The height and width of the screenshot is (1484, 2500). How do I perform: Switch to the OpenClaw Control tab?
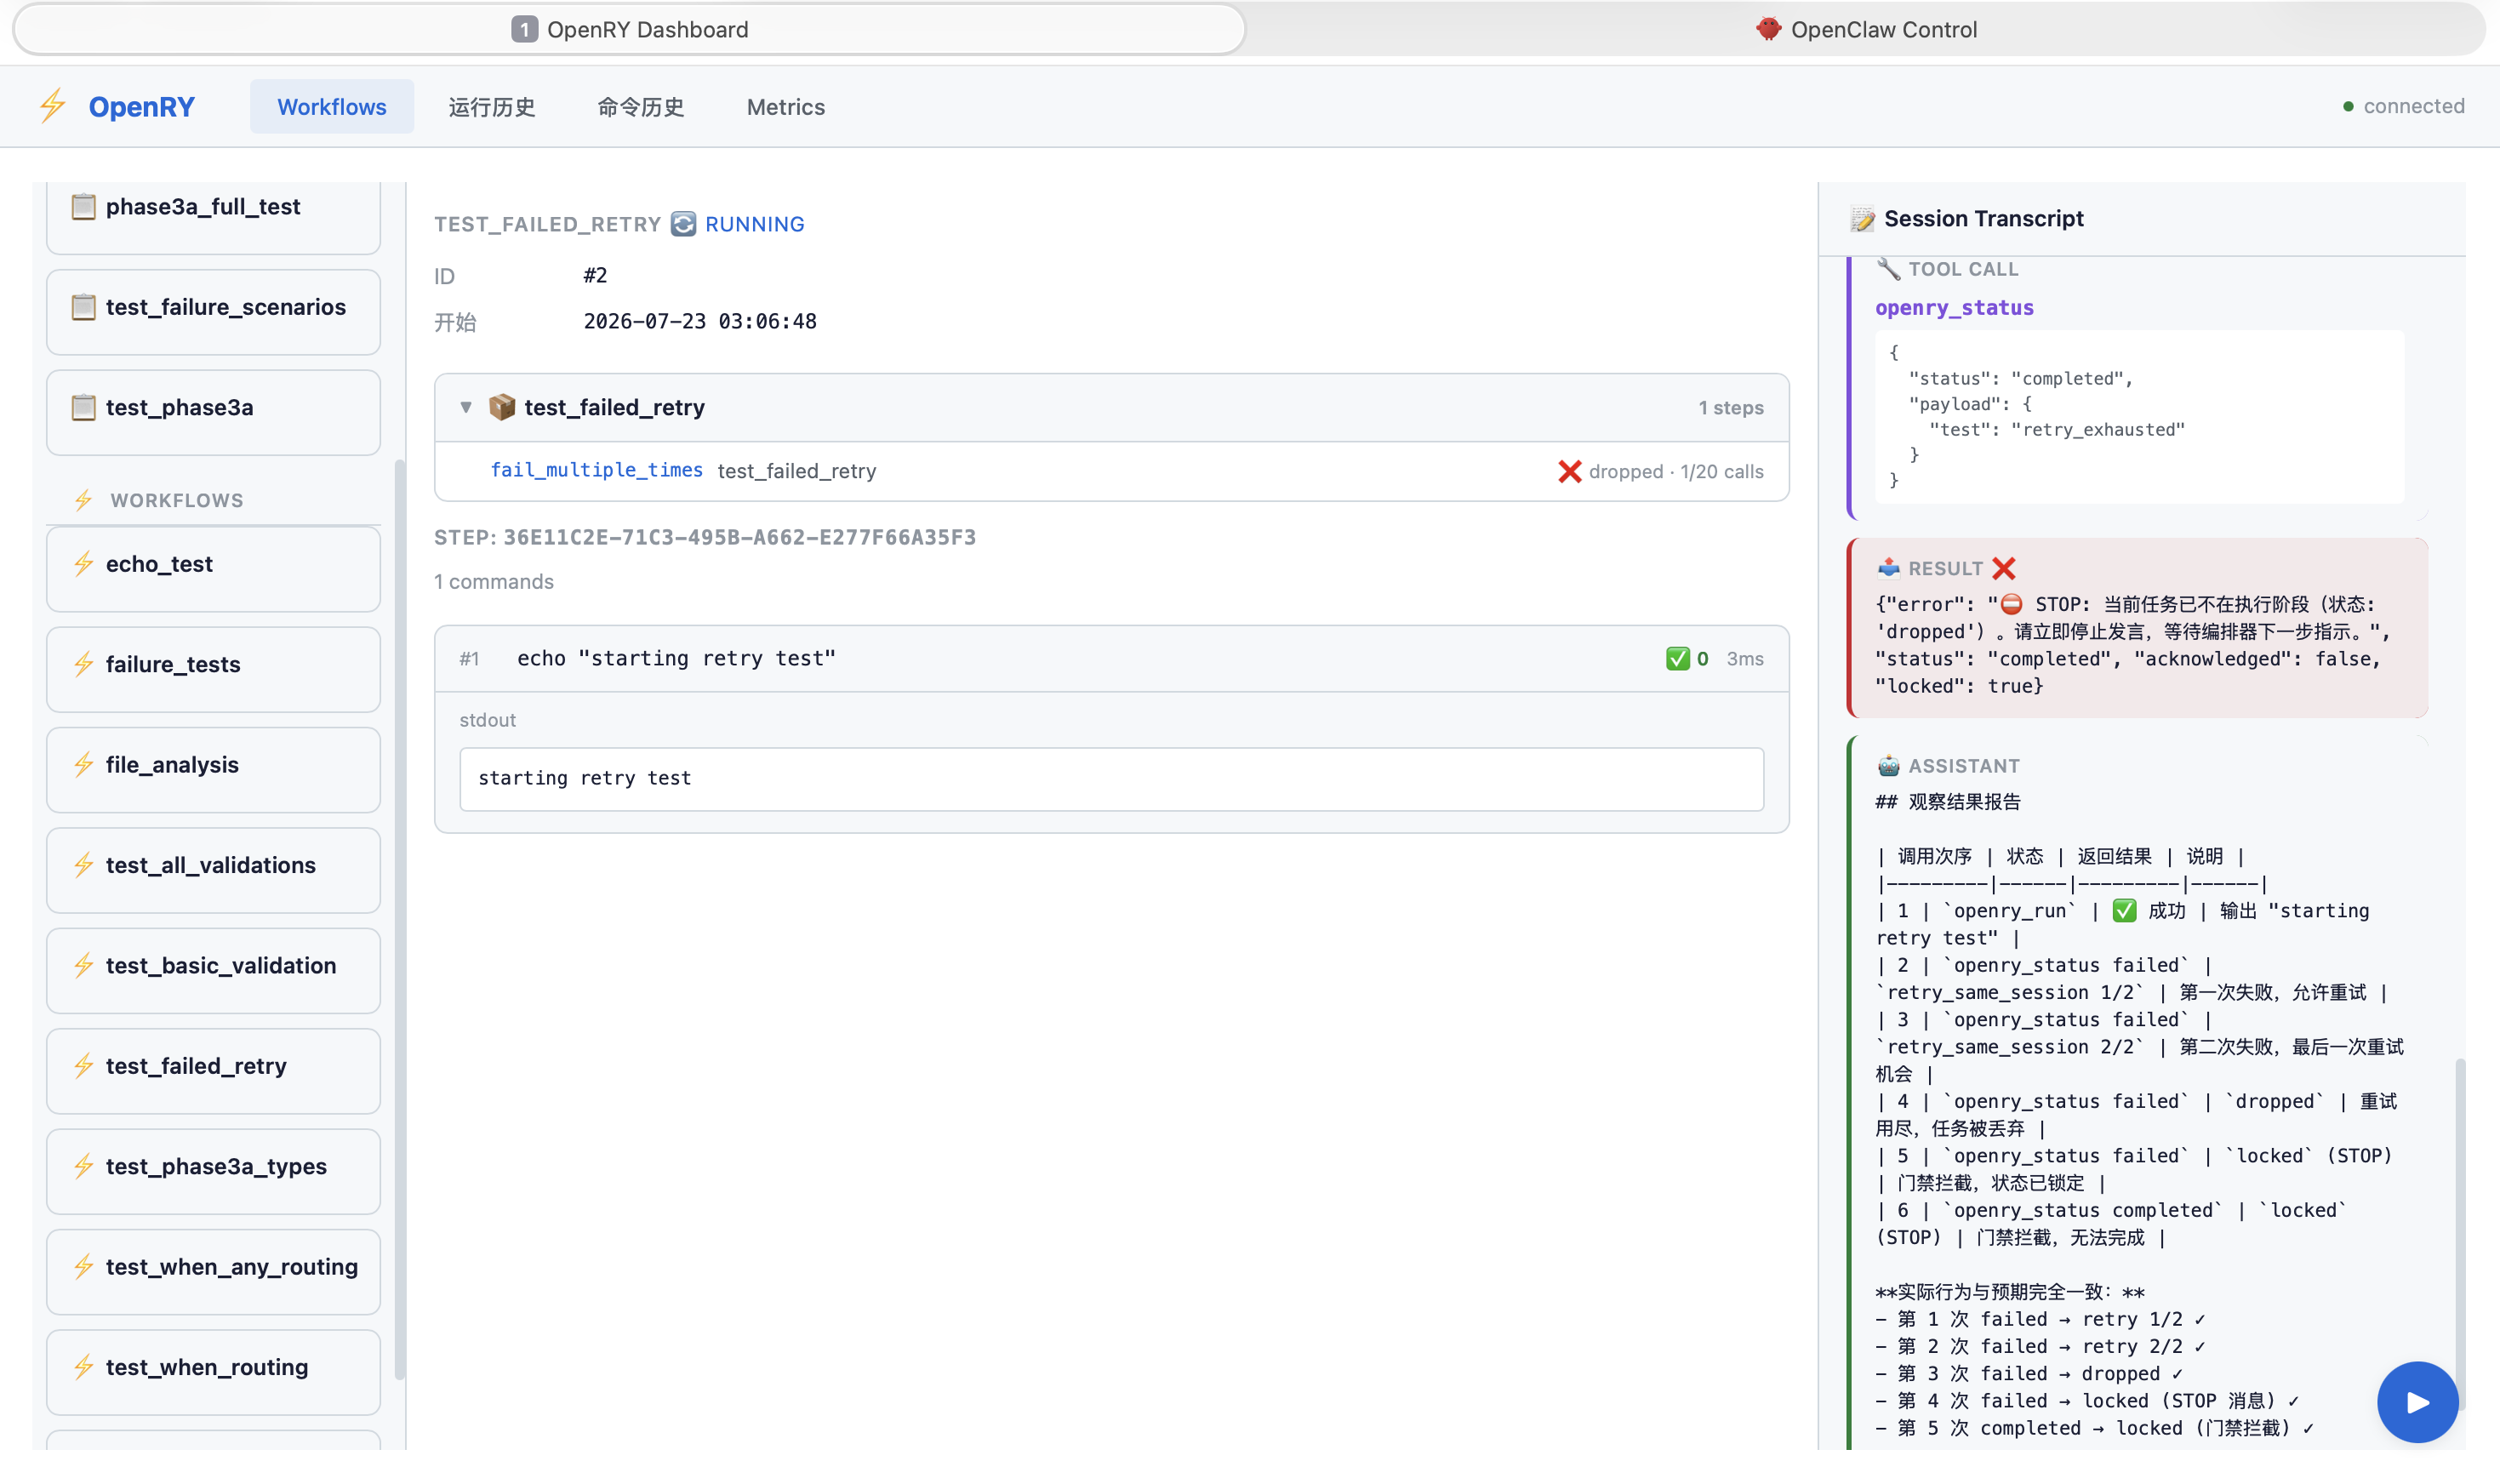[1866, 29]
